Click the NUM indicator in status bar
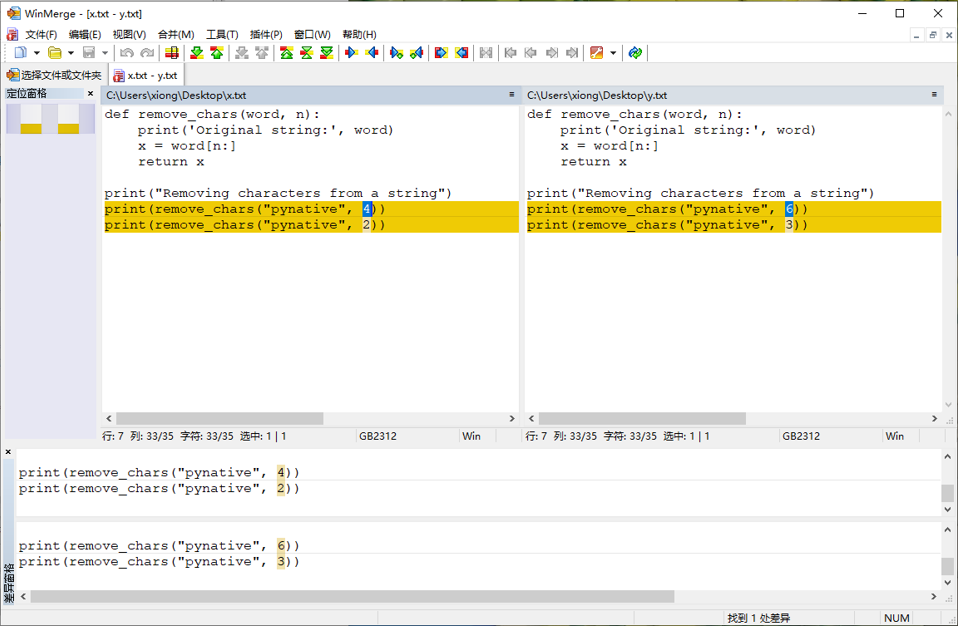The height and width of the screenshot is (626, 958). point(896,618)
